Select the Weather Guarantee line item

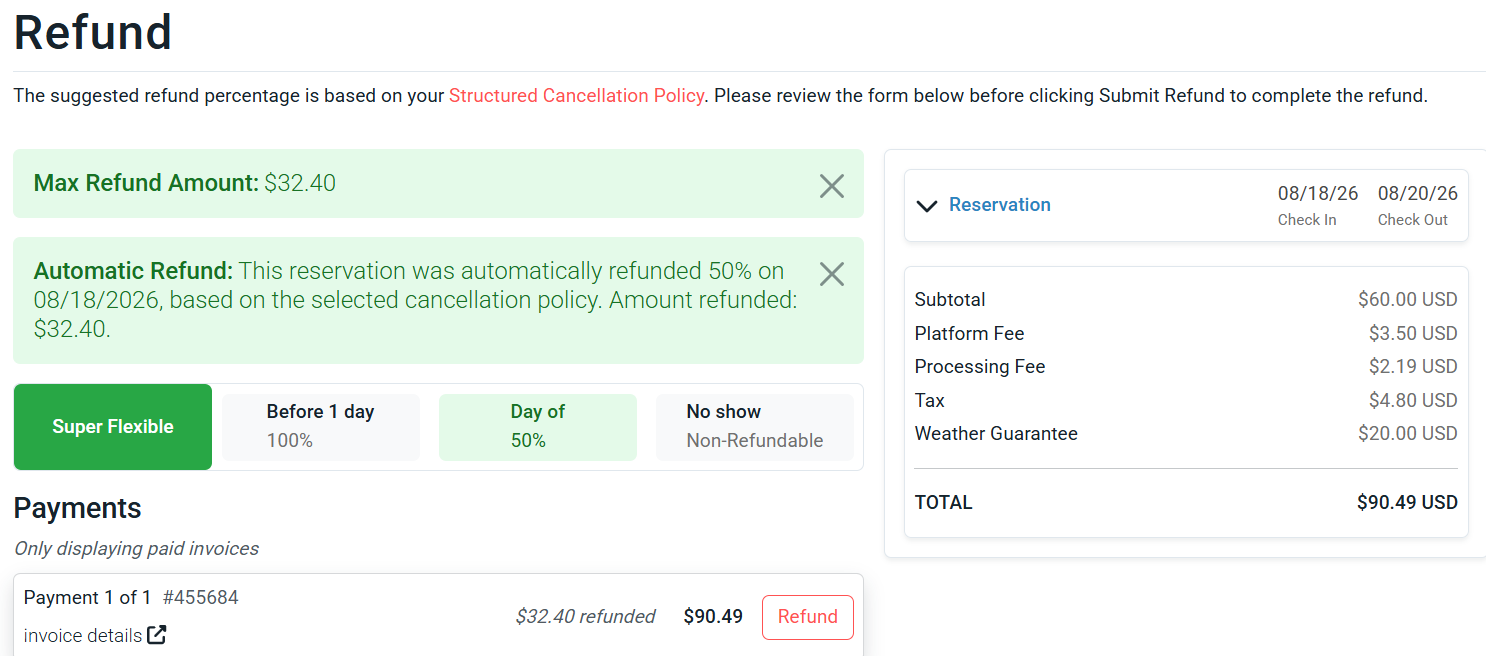point(1186,434)
